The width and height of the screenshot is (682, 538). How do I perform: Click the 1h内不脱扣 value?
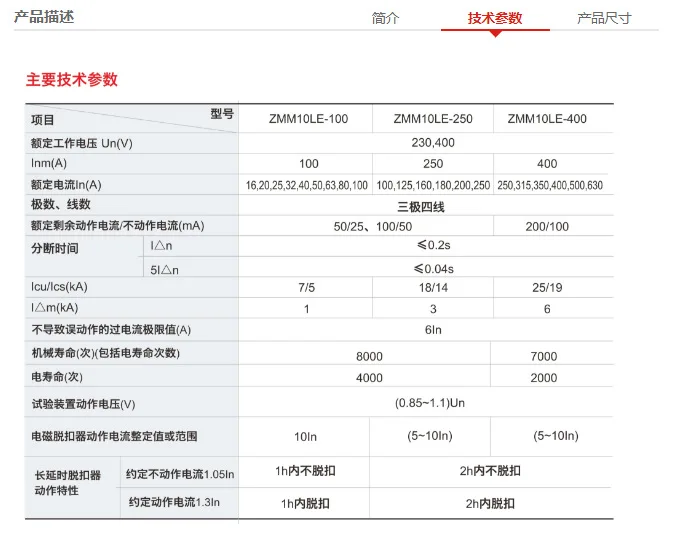[305, 471]
